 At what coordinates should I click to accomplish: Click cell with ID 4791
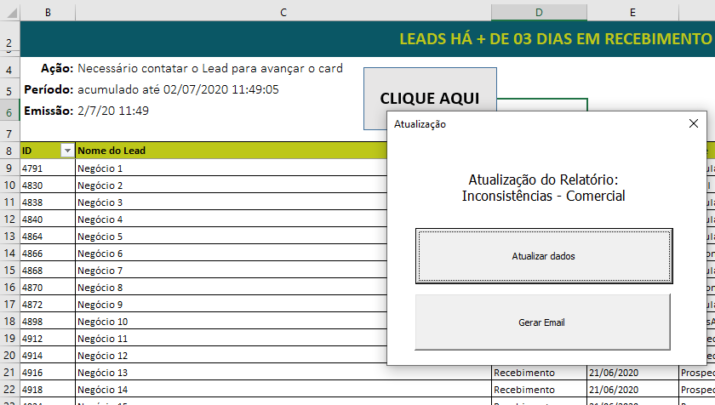(x=47, y=169)
